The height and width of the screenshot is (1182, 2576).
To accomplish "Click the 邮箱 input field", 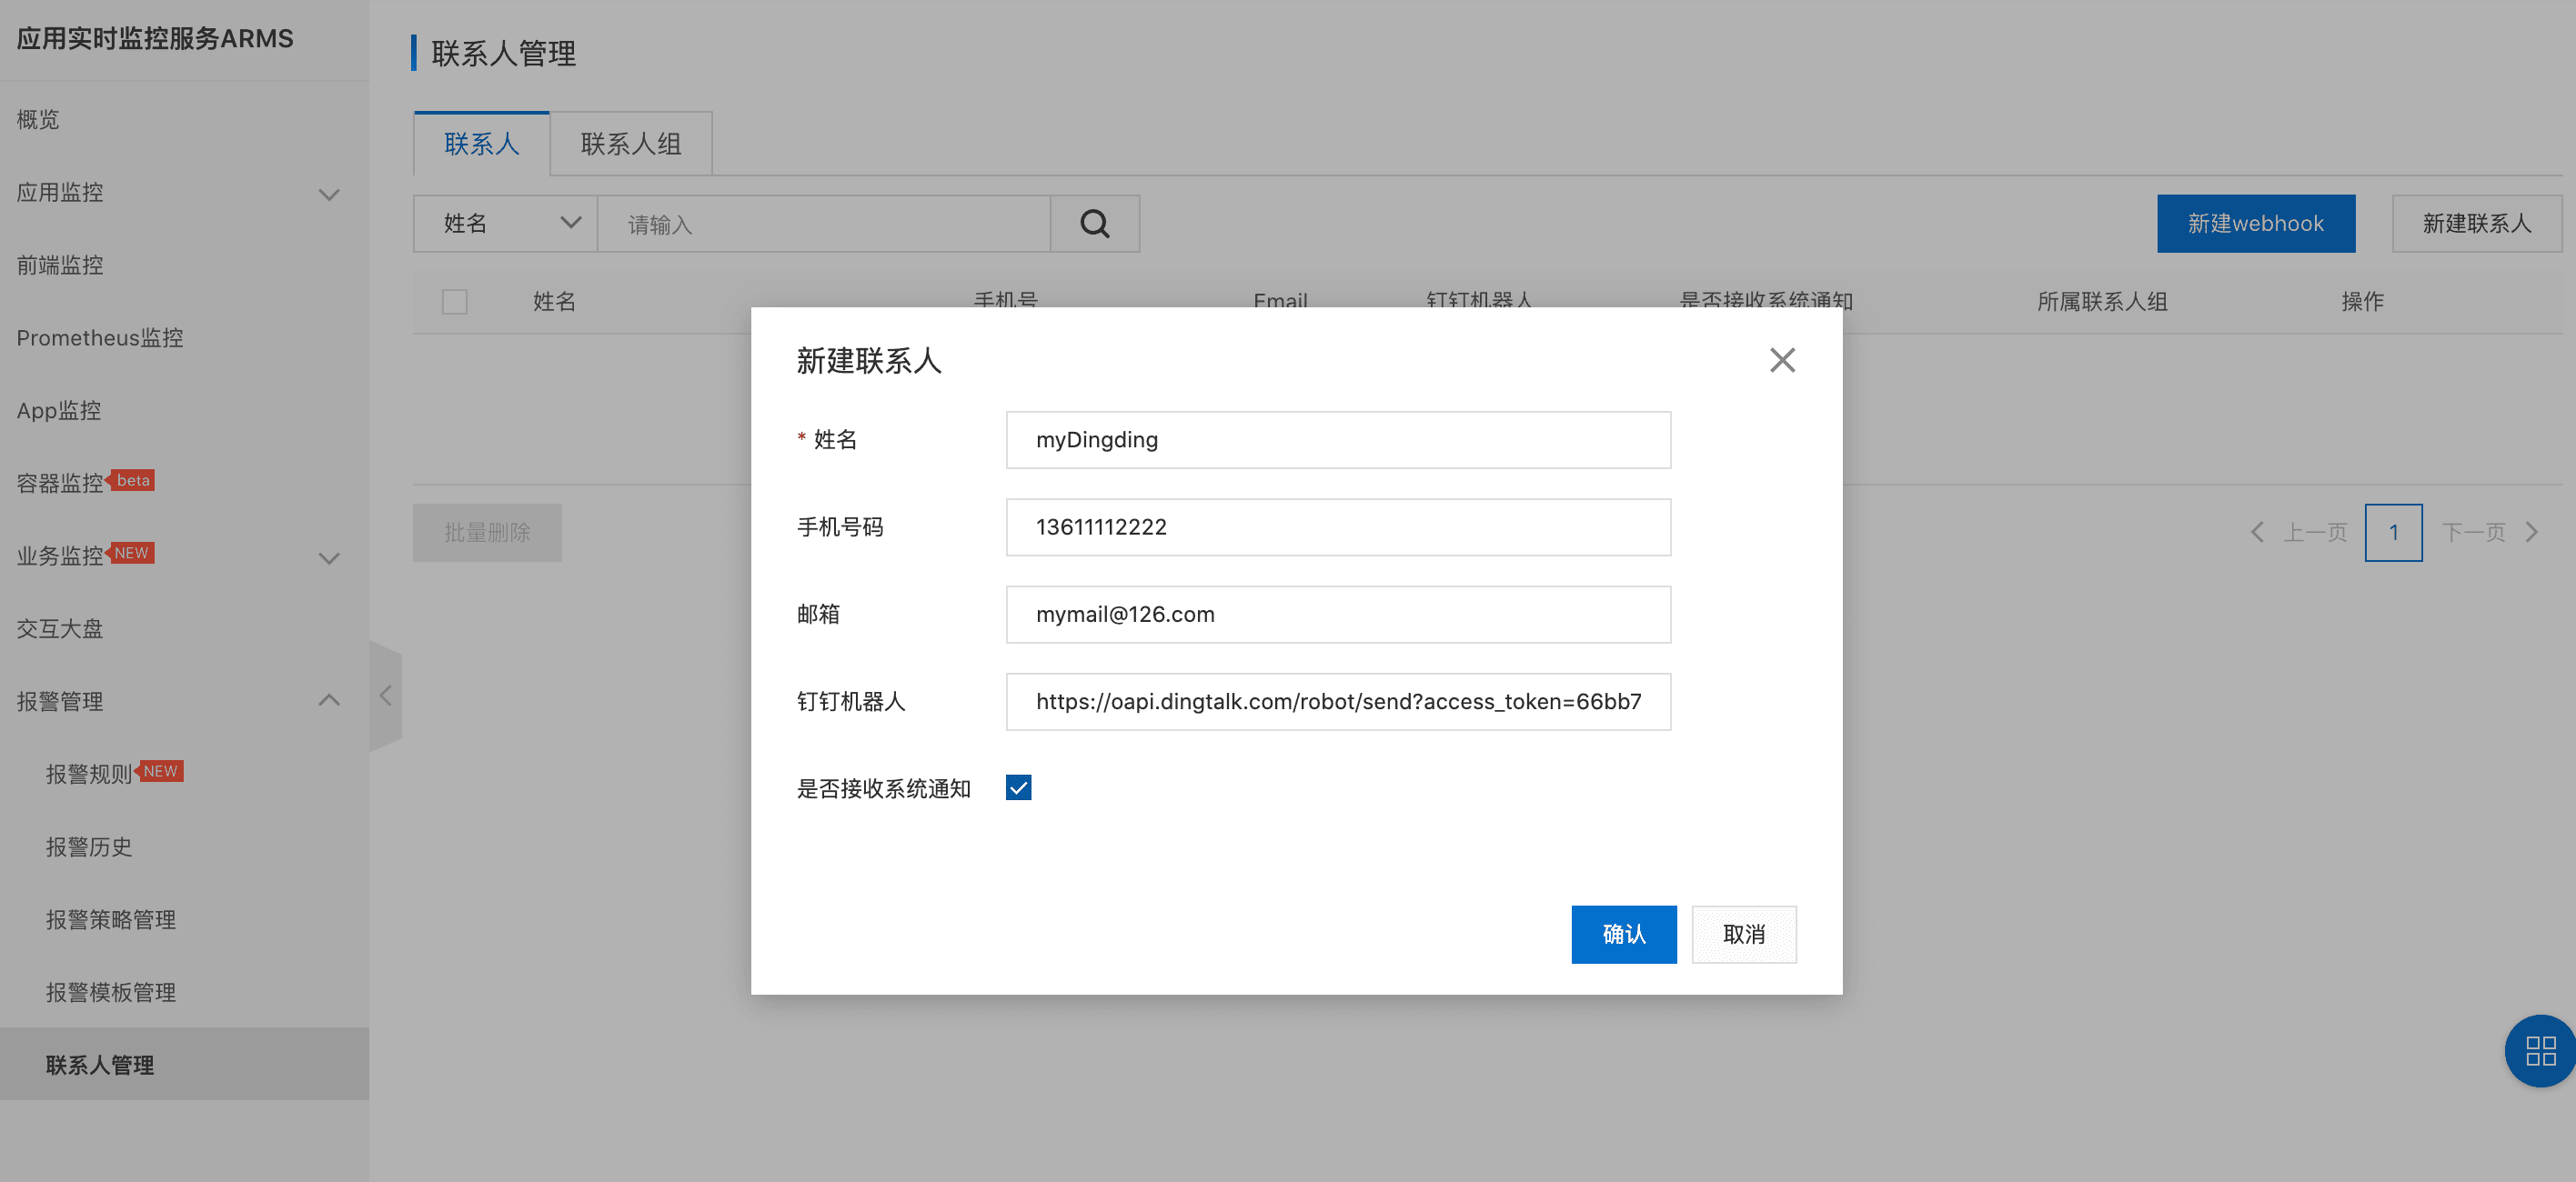I will coord(1337,614).
